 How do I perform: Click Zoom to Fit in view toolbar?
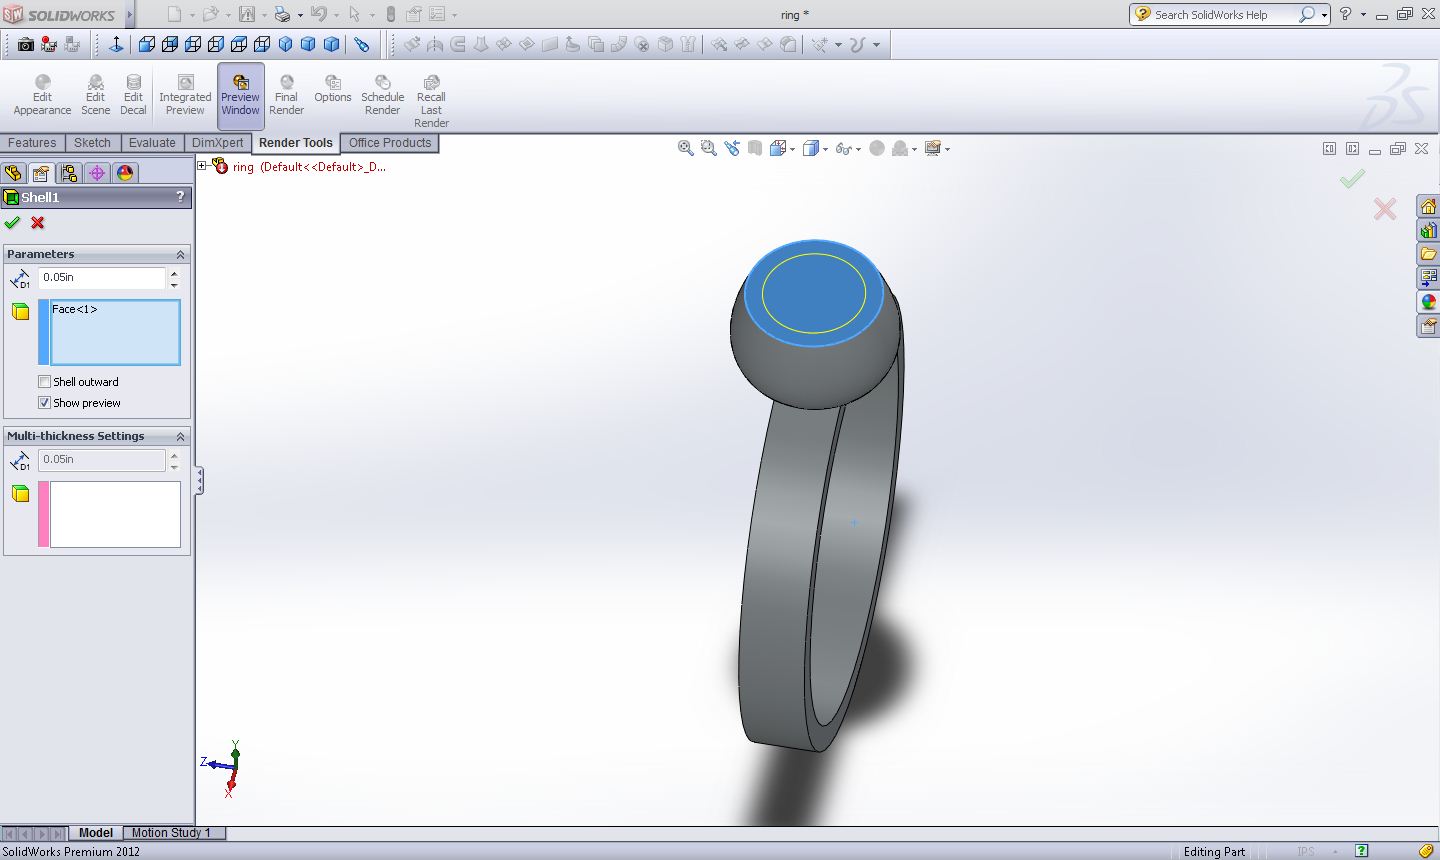(x=686, y=148)
